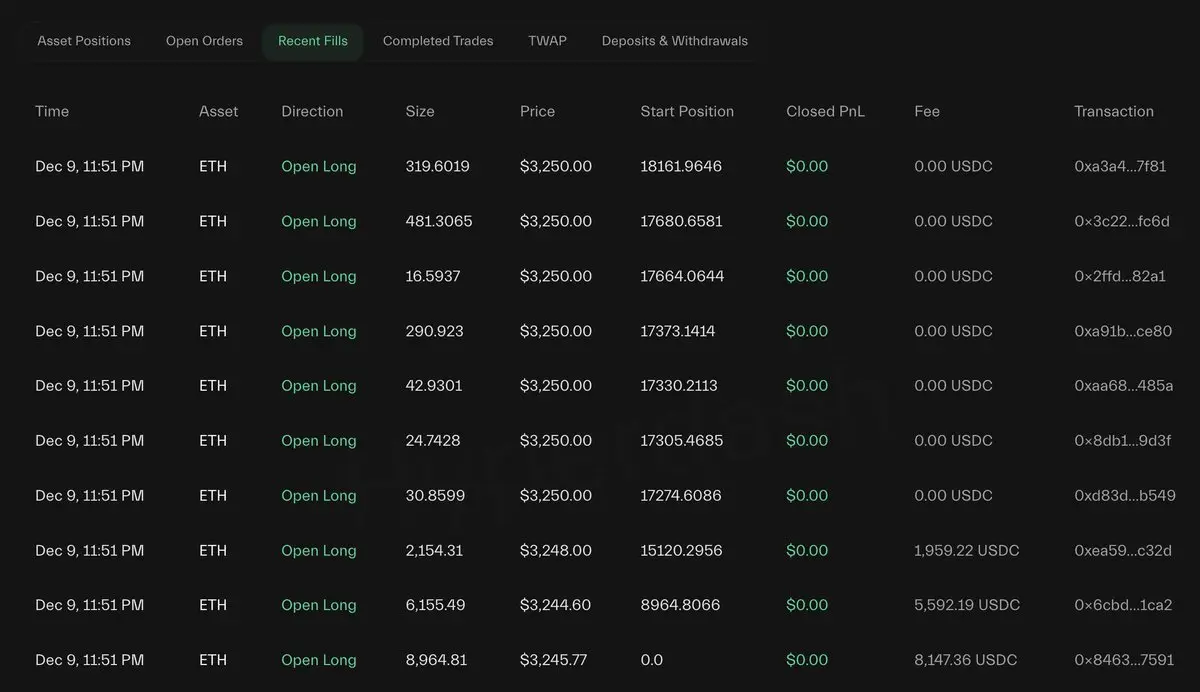Sort fills by Time column header
This screenshot has width=1200, height=692.
[52, 111]
